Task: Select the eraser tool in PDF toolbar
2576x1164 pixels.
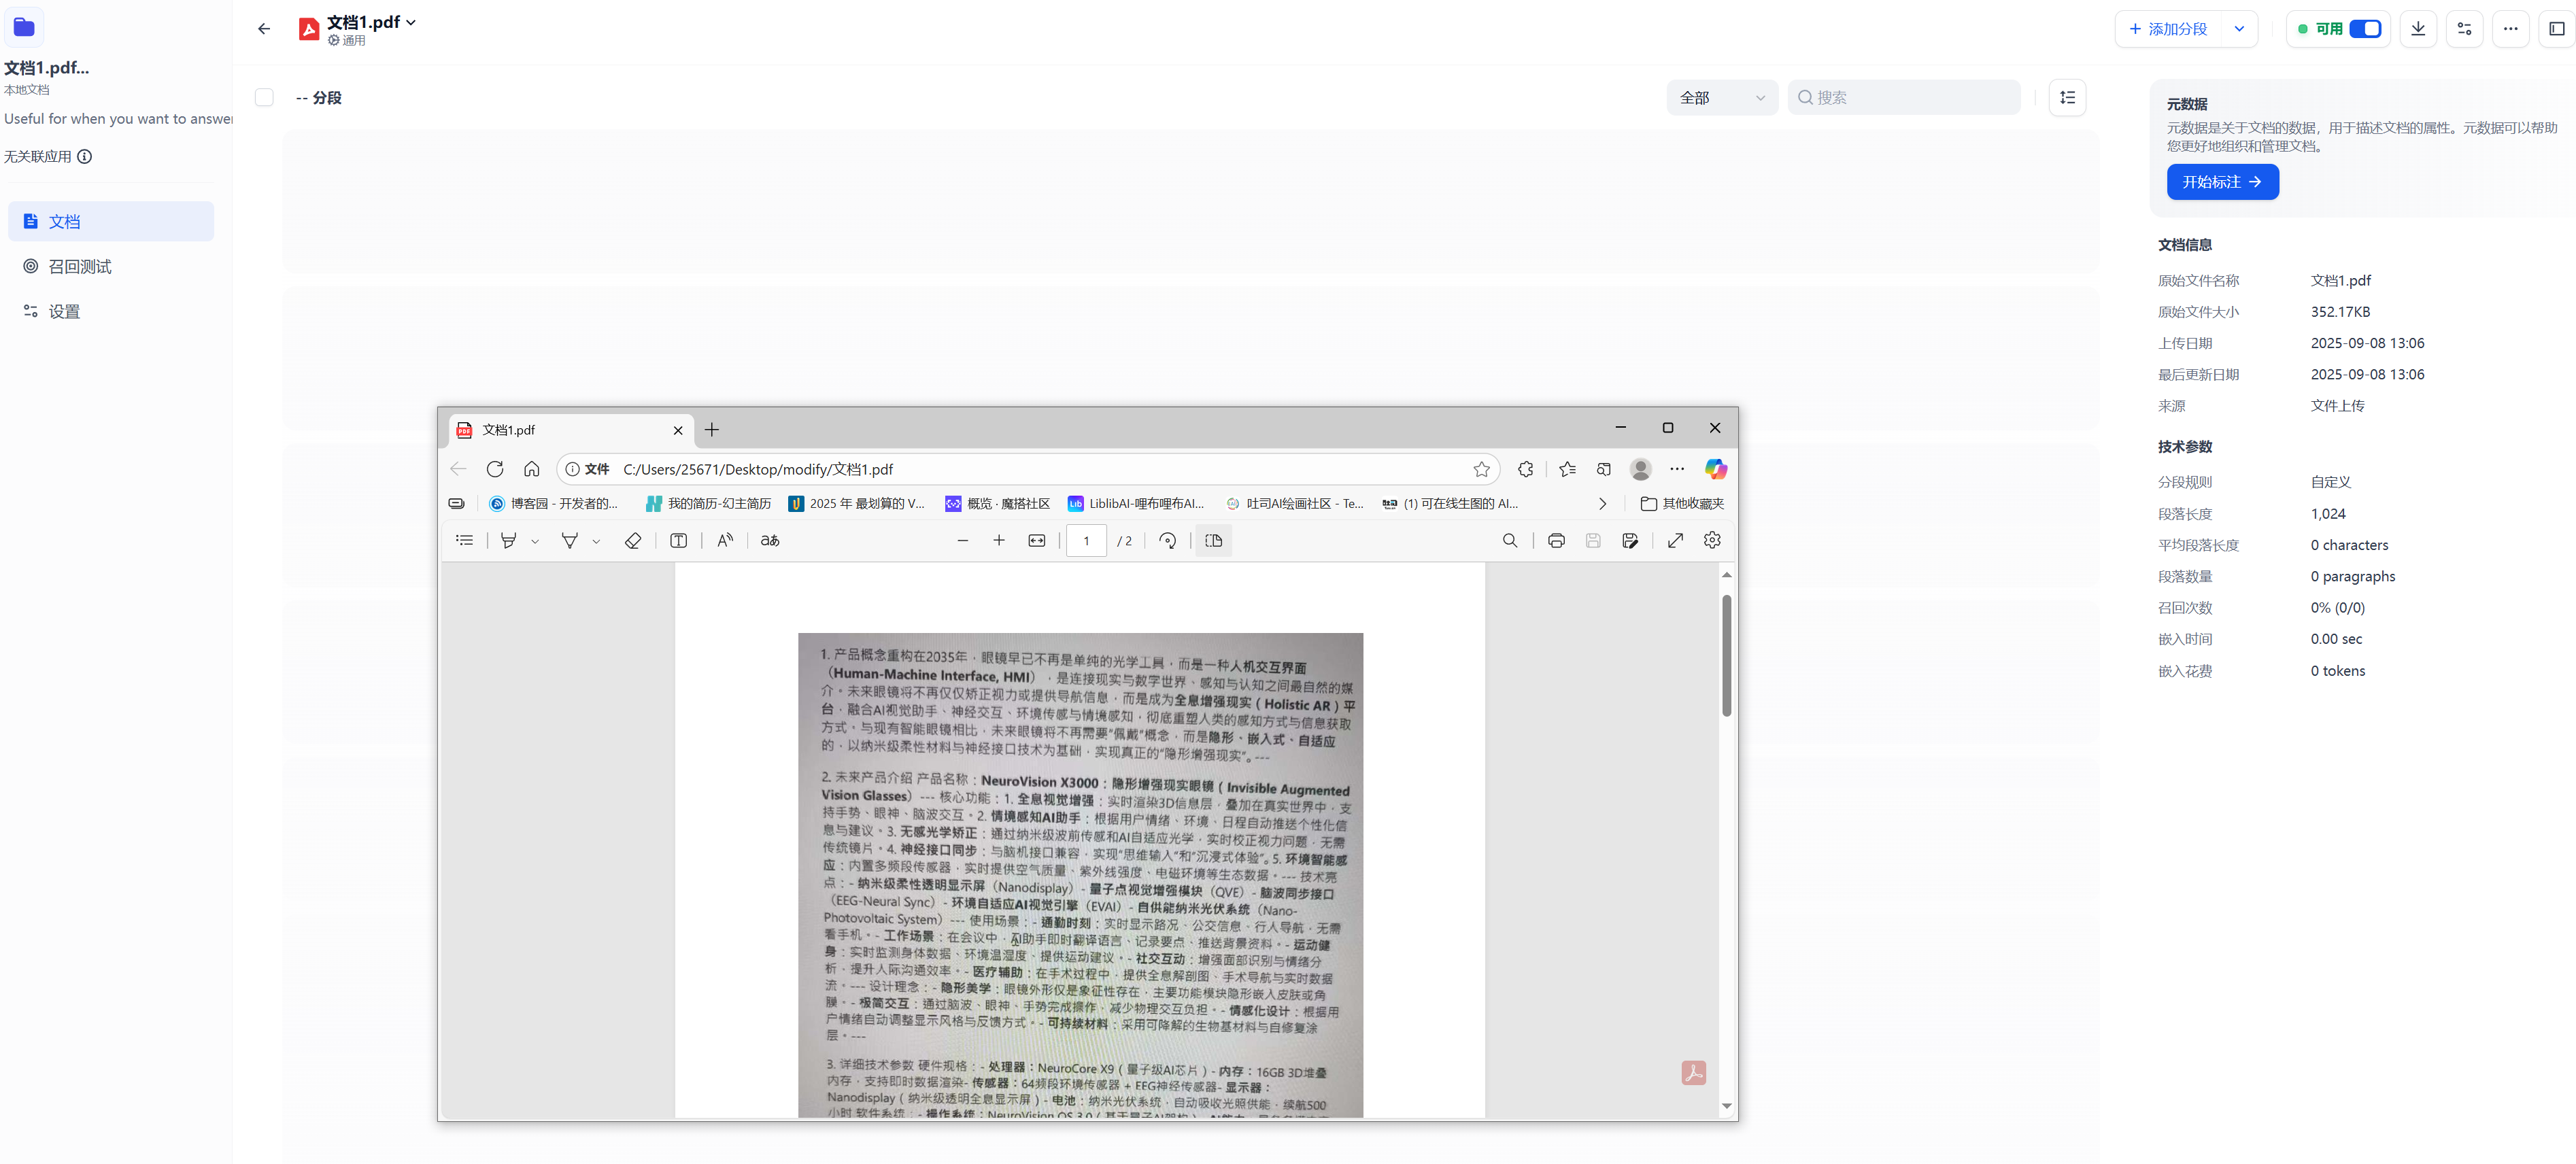Action: (x=632, y=541)
